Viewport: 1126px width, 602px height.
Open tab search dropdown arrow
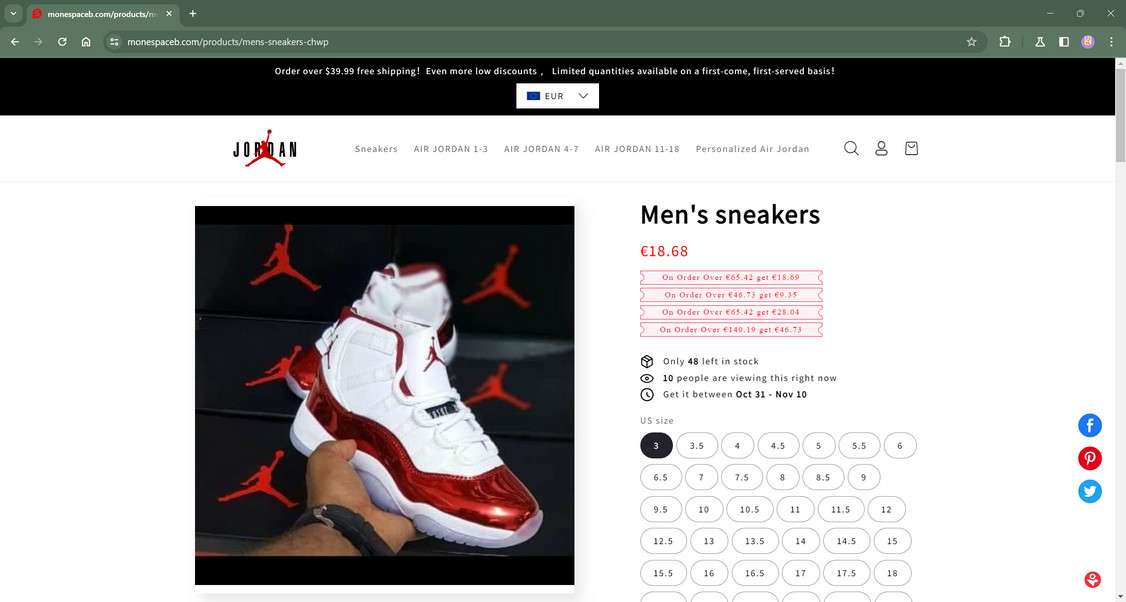coord(13,14)
